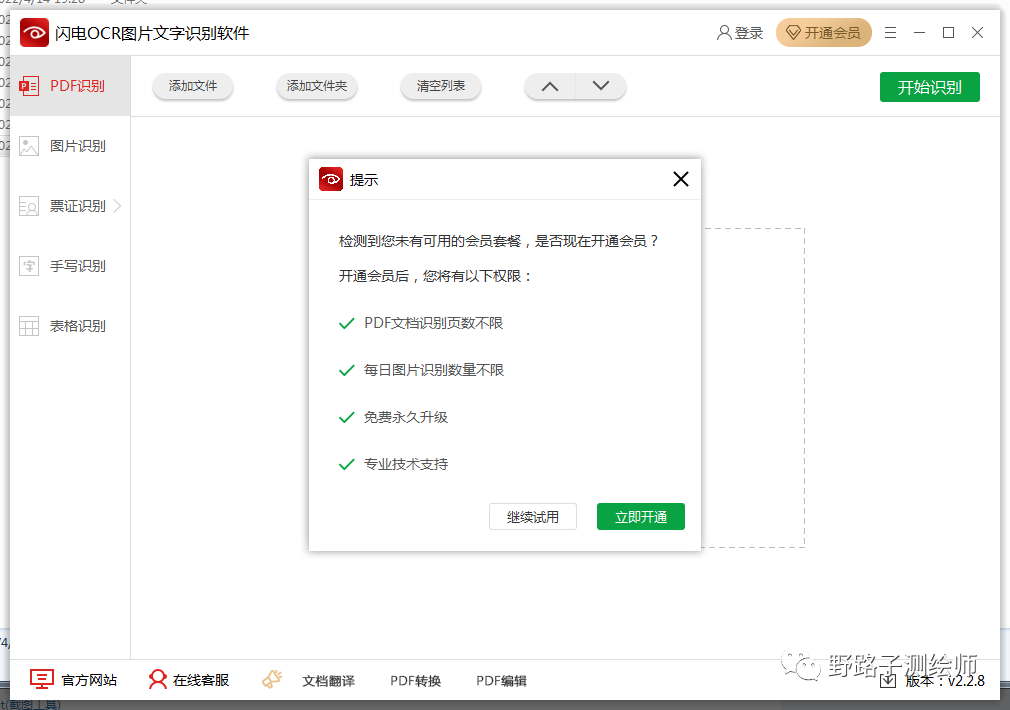
Task: Click the text PDF文档识别页数不限
Action: pyautogui.click(x=434, y=323)
